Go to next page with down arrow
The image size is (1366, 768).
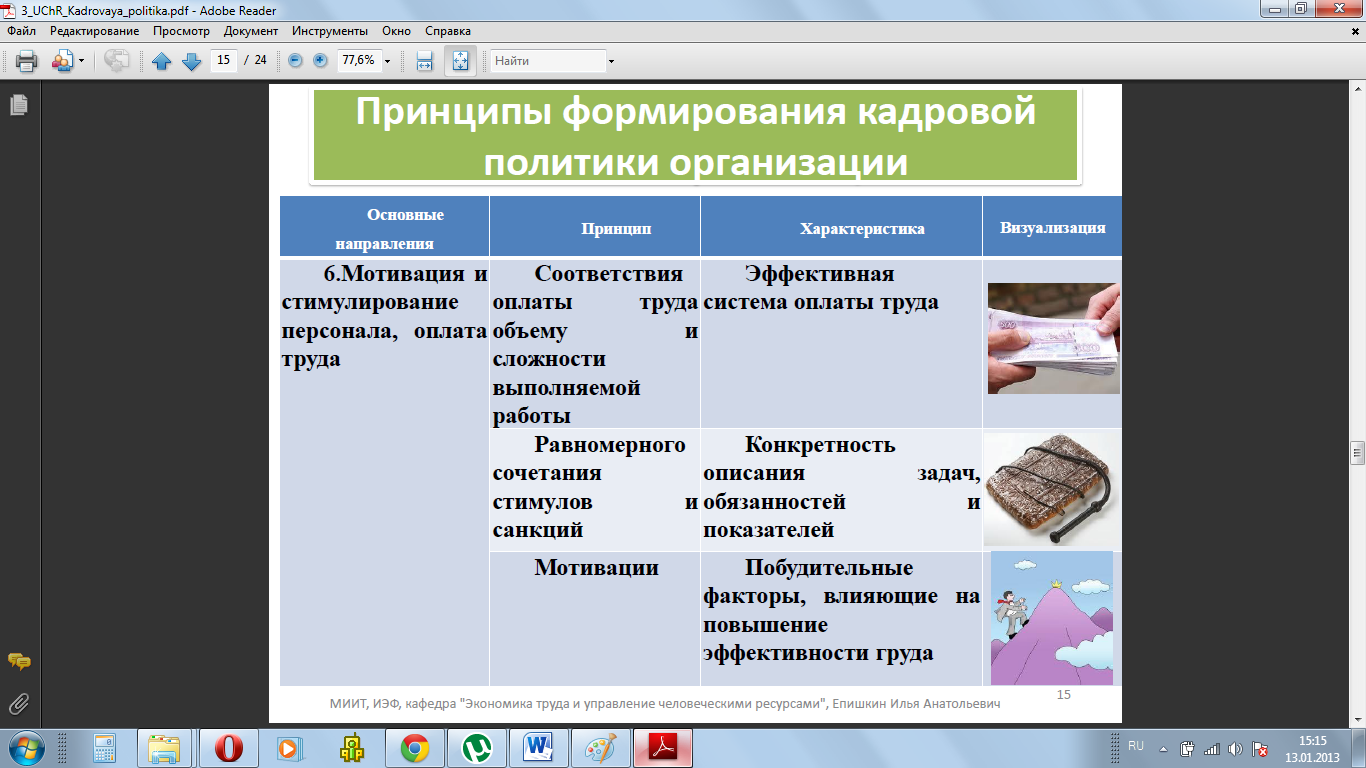[192, 61]
